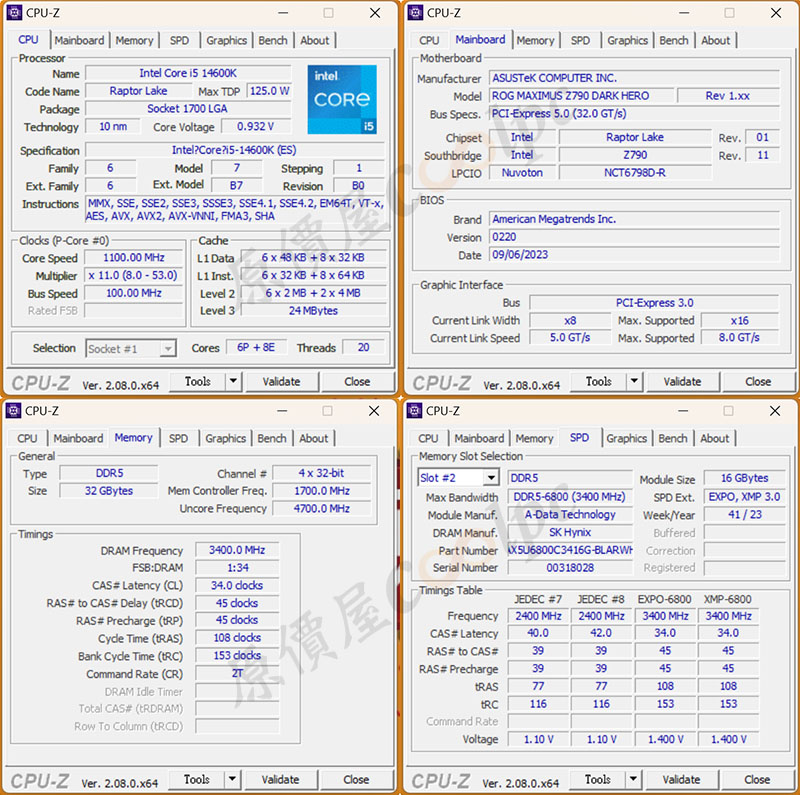The width and height of the screenshot is (800, 795).
Task: Click the Max Bandwidth value "DDR5-6800 (3400 MHz)"
Action: click(570, 496)
